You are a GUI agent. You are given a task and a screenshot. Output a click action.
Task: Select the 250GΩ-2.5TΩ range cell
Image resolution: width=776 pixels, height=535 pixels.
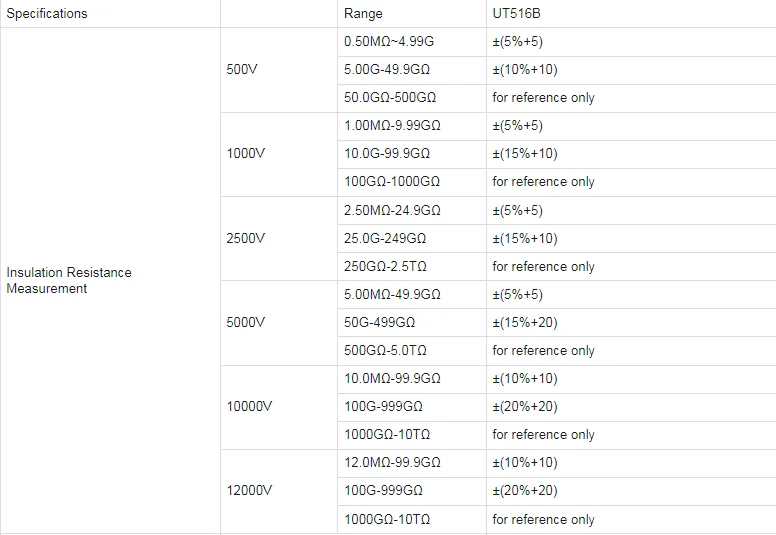[385, 267]
